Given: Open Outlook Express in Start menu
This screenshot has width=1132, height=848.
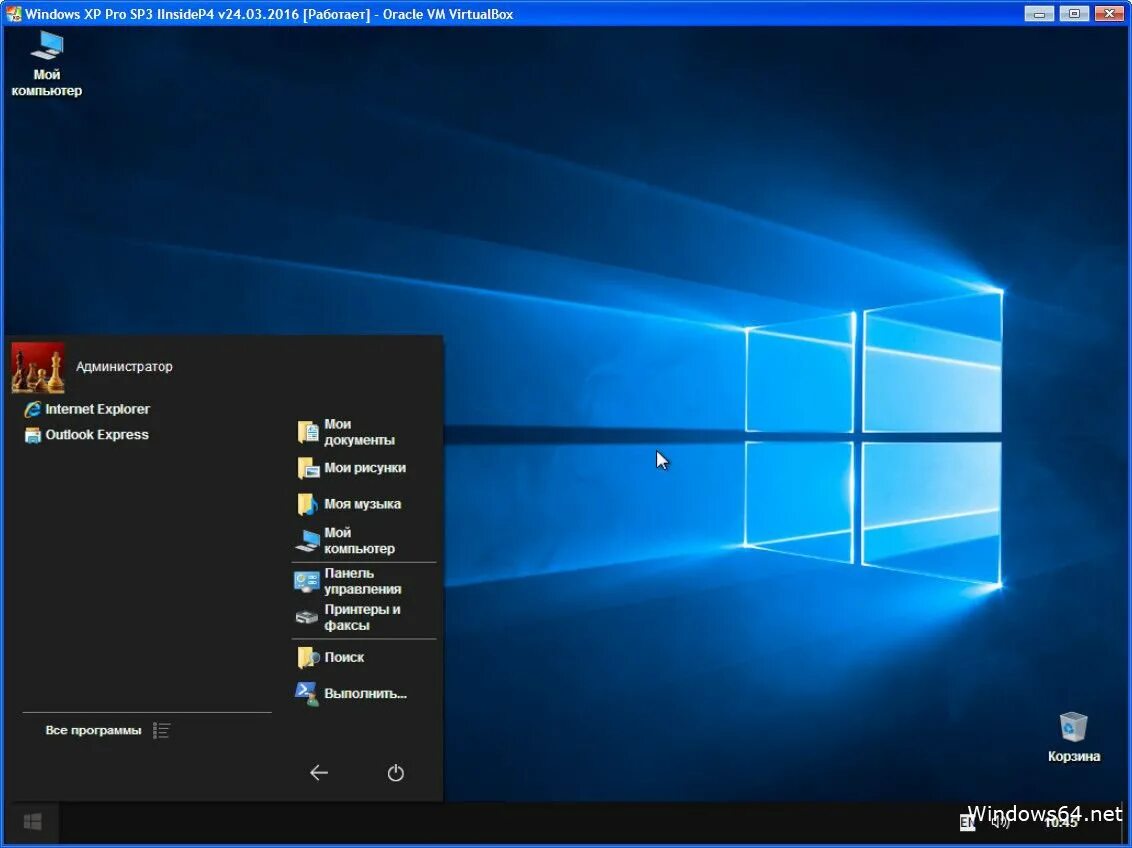Looking at the screenshot, I should click(x=87, y=434).
